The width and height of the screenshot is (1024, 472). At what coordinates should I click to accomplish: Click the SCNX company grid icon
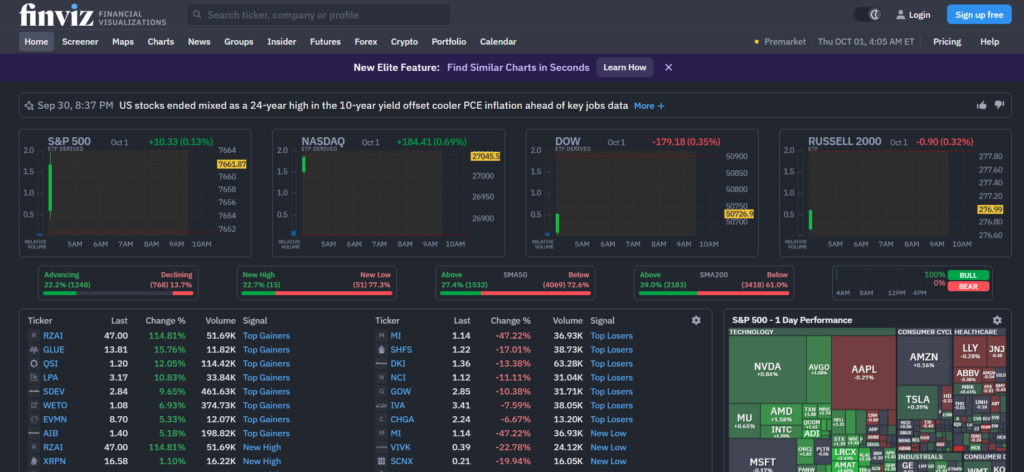(381, 461)
